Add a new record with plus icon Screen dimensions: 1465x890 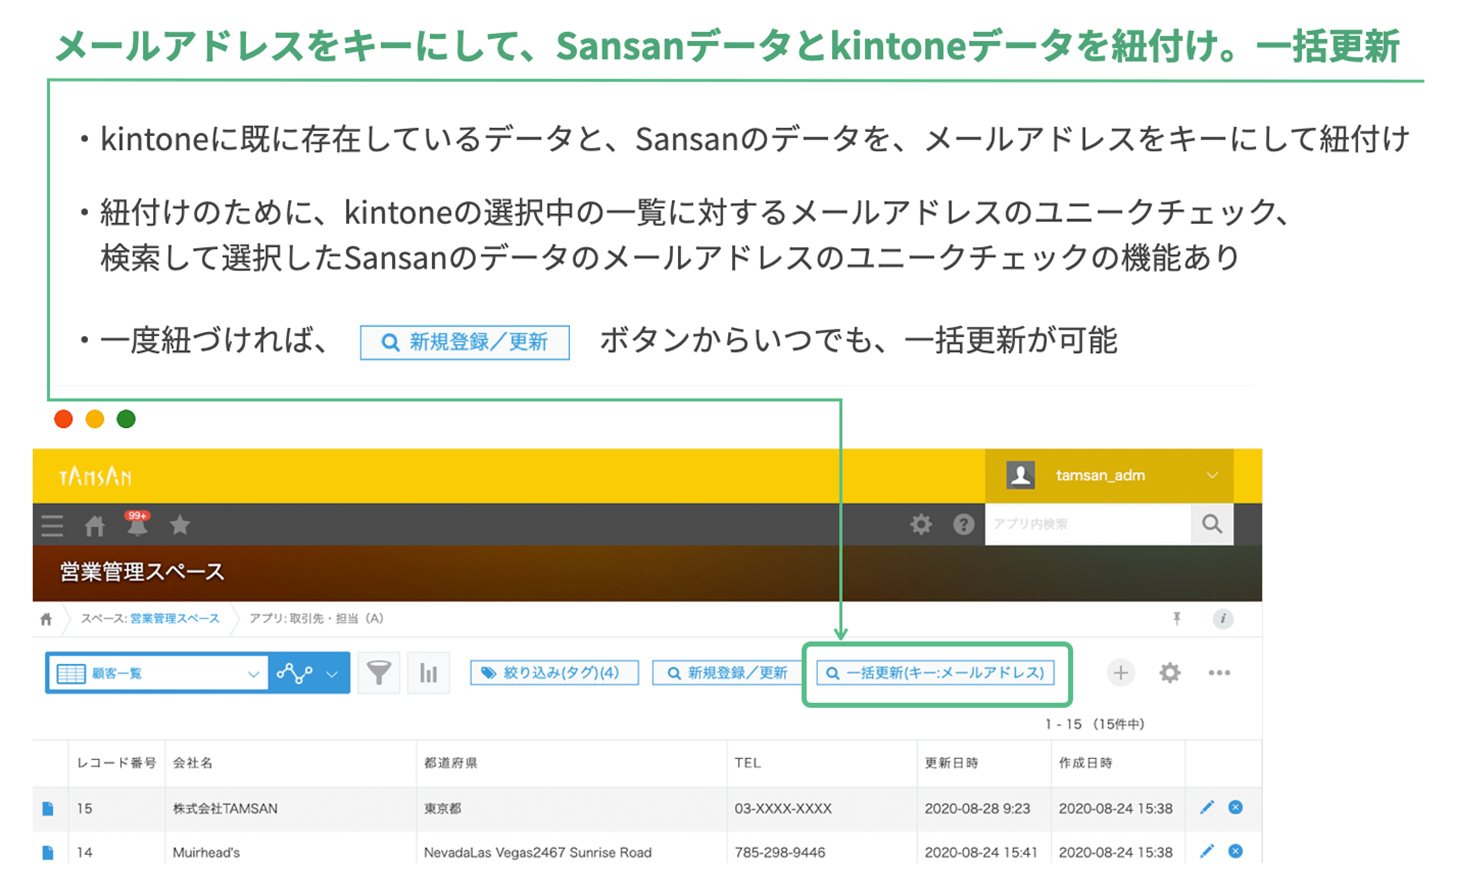pos(1120,673)
